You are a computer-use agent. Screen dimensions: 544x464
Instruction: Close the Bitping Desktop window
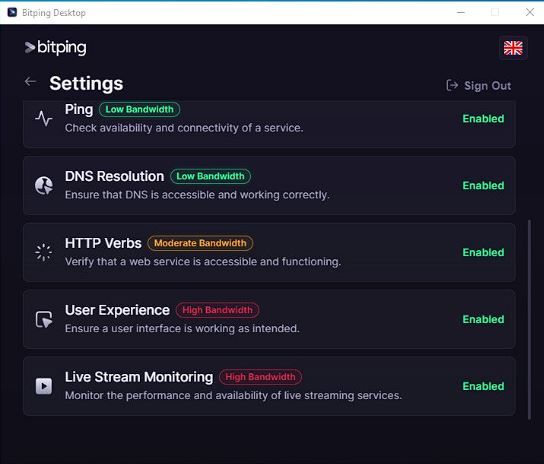[x=530, y=12]
